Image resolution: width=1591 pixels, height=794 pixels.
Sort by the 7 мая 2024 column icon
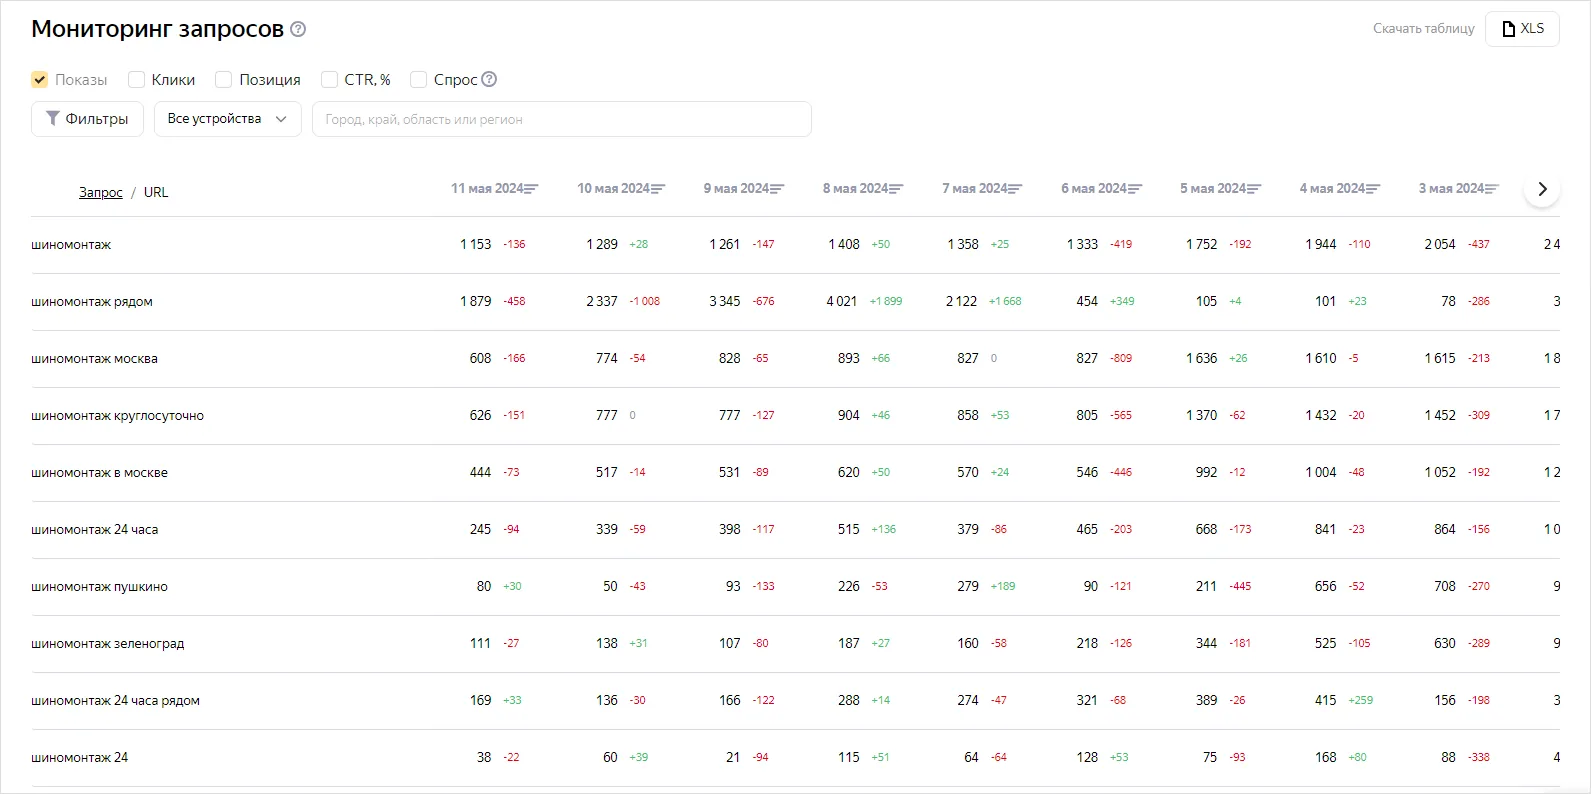click(x=1015, y=189)
